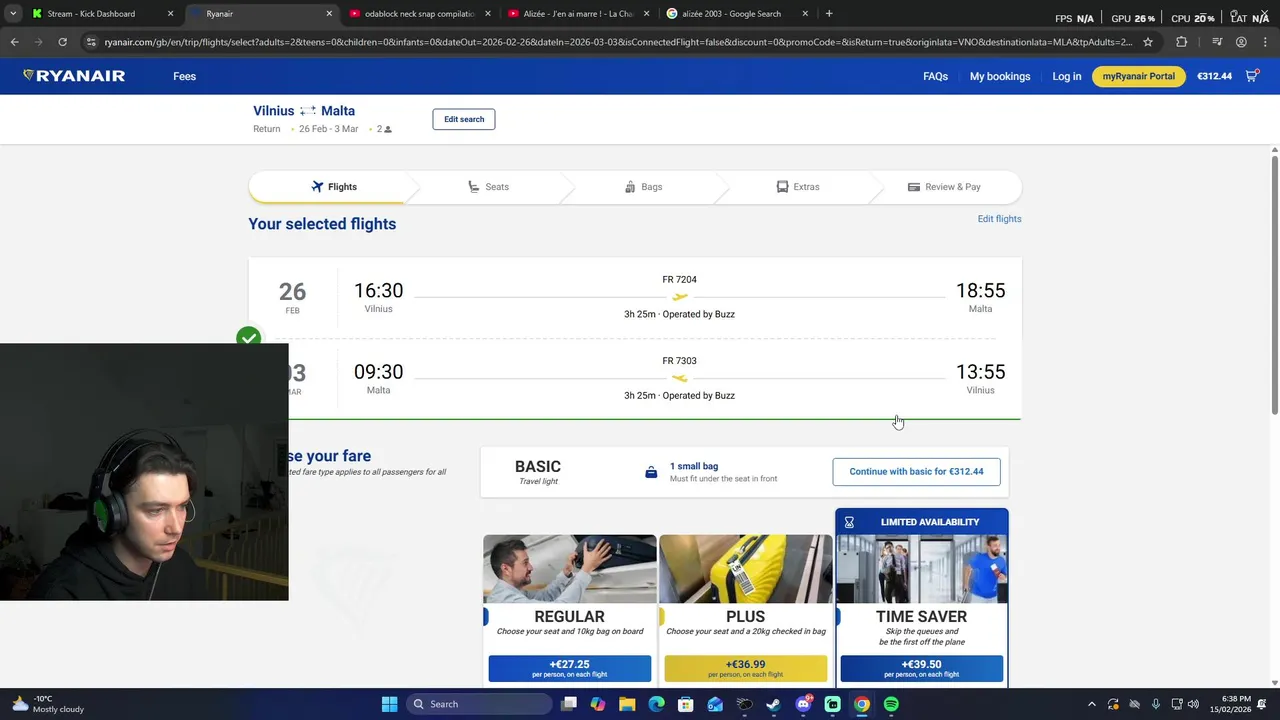Image resolution: width=1280 pixels, height=720 pixels.
Task: Click the 1 small bag text
Action: point(694,466)
